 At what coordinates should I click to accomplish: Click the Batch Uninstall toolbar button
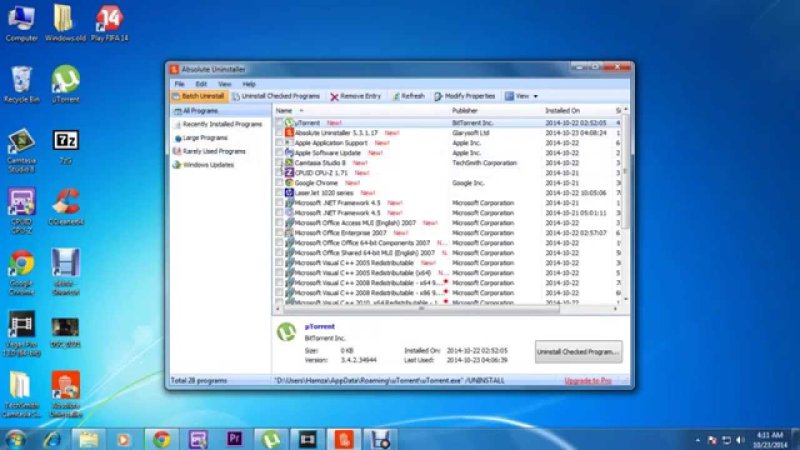(199, 96)
